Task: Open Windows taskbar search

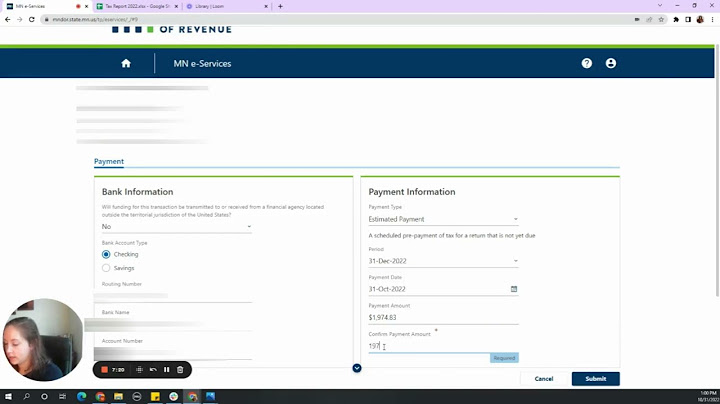Action: (x=26, y=396)
